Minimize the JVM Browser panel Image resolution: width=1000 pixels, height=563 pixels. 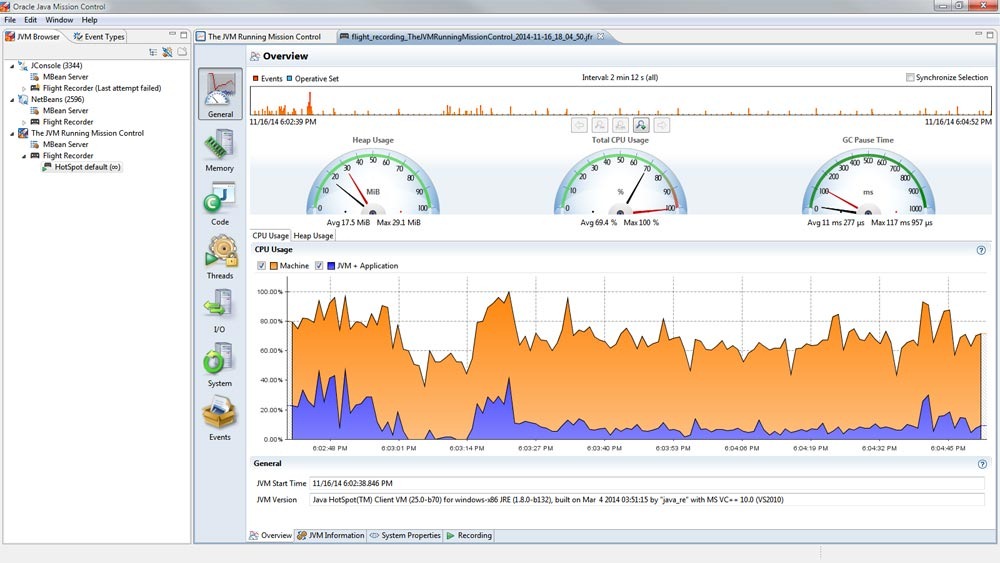172,34
